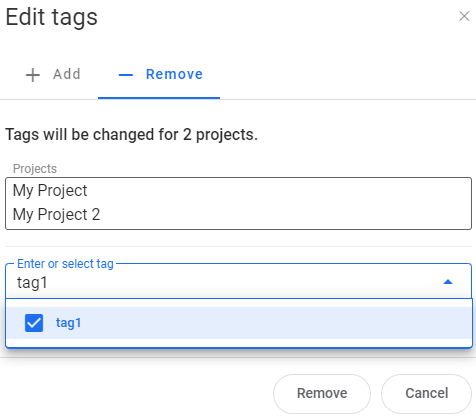The image size is (476, 417).
Task: Select the tag1 option in list
Action: pos(239,323)
